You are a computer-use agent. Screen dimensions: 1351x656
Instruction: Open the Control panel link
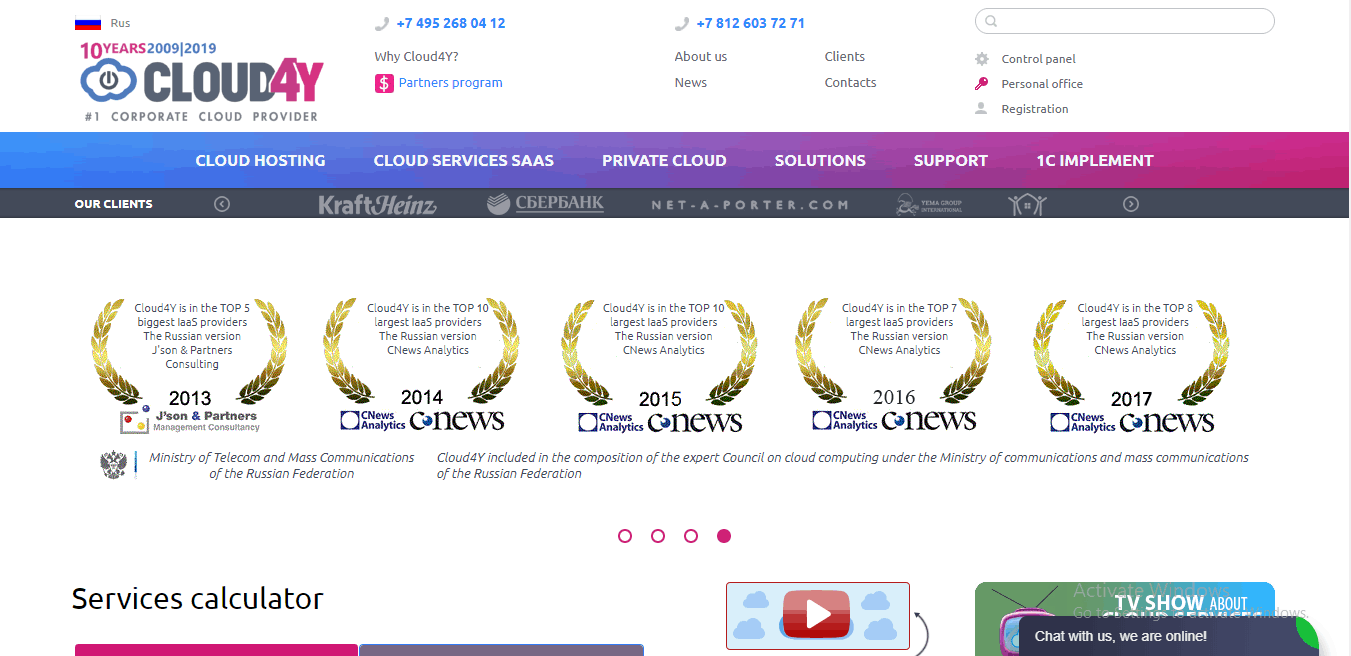click(1039, 59)
